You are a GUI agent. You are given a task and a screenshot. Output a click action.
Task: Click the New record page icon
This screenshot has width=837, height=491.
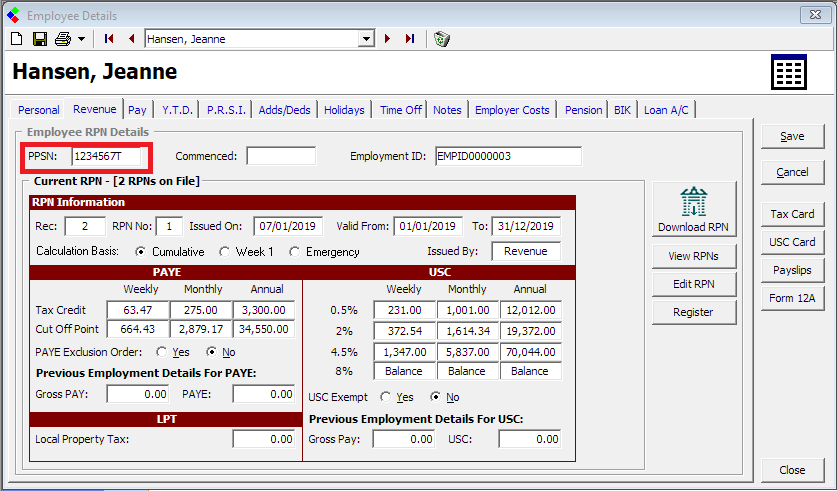pyautogui.click(x=16, y=39)
